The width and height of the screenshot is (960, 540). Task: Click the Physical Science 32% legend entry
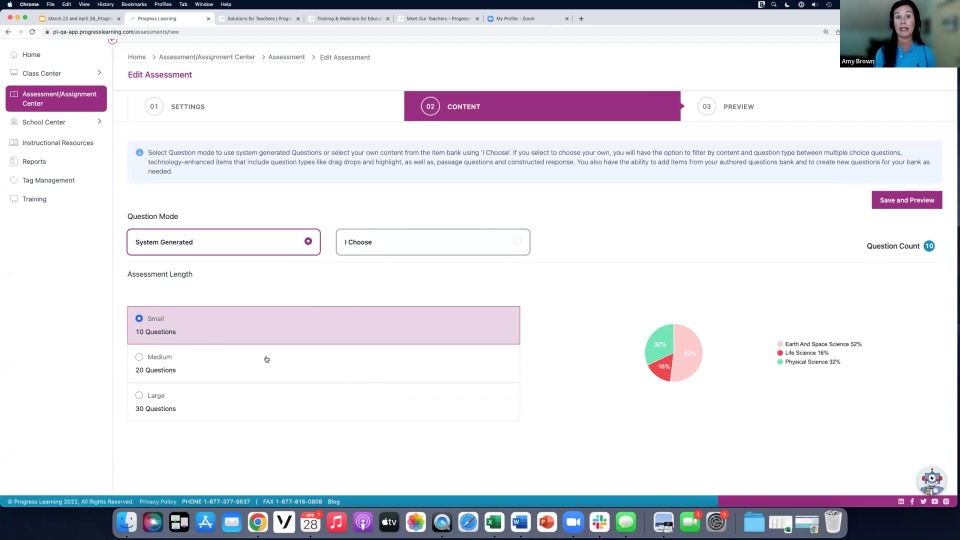808,362
